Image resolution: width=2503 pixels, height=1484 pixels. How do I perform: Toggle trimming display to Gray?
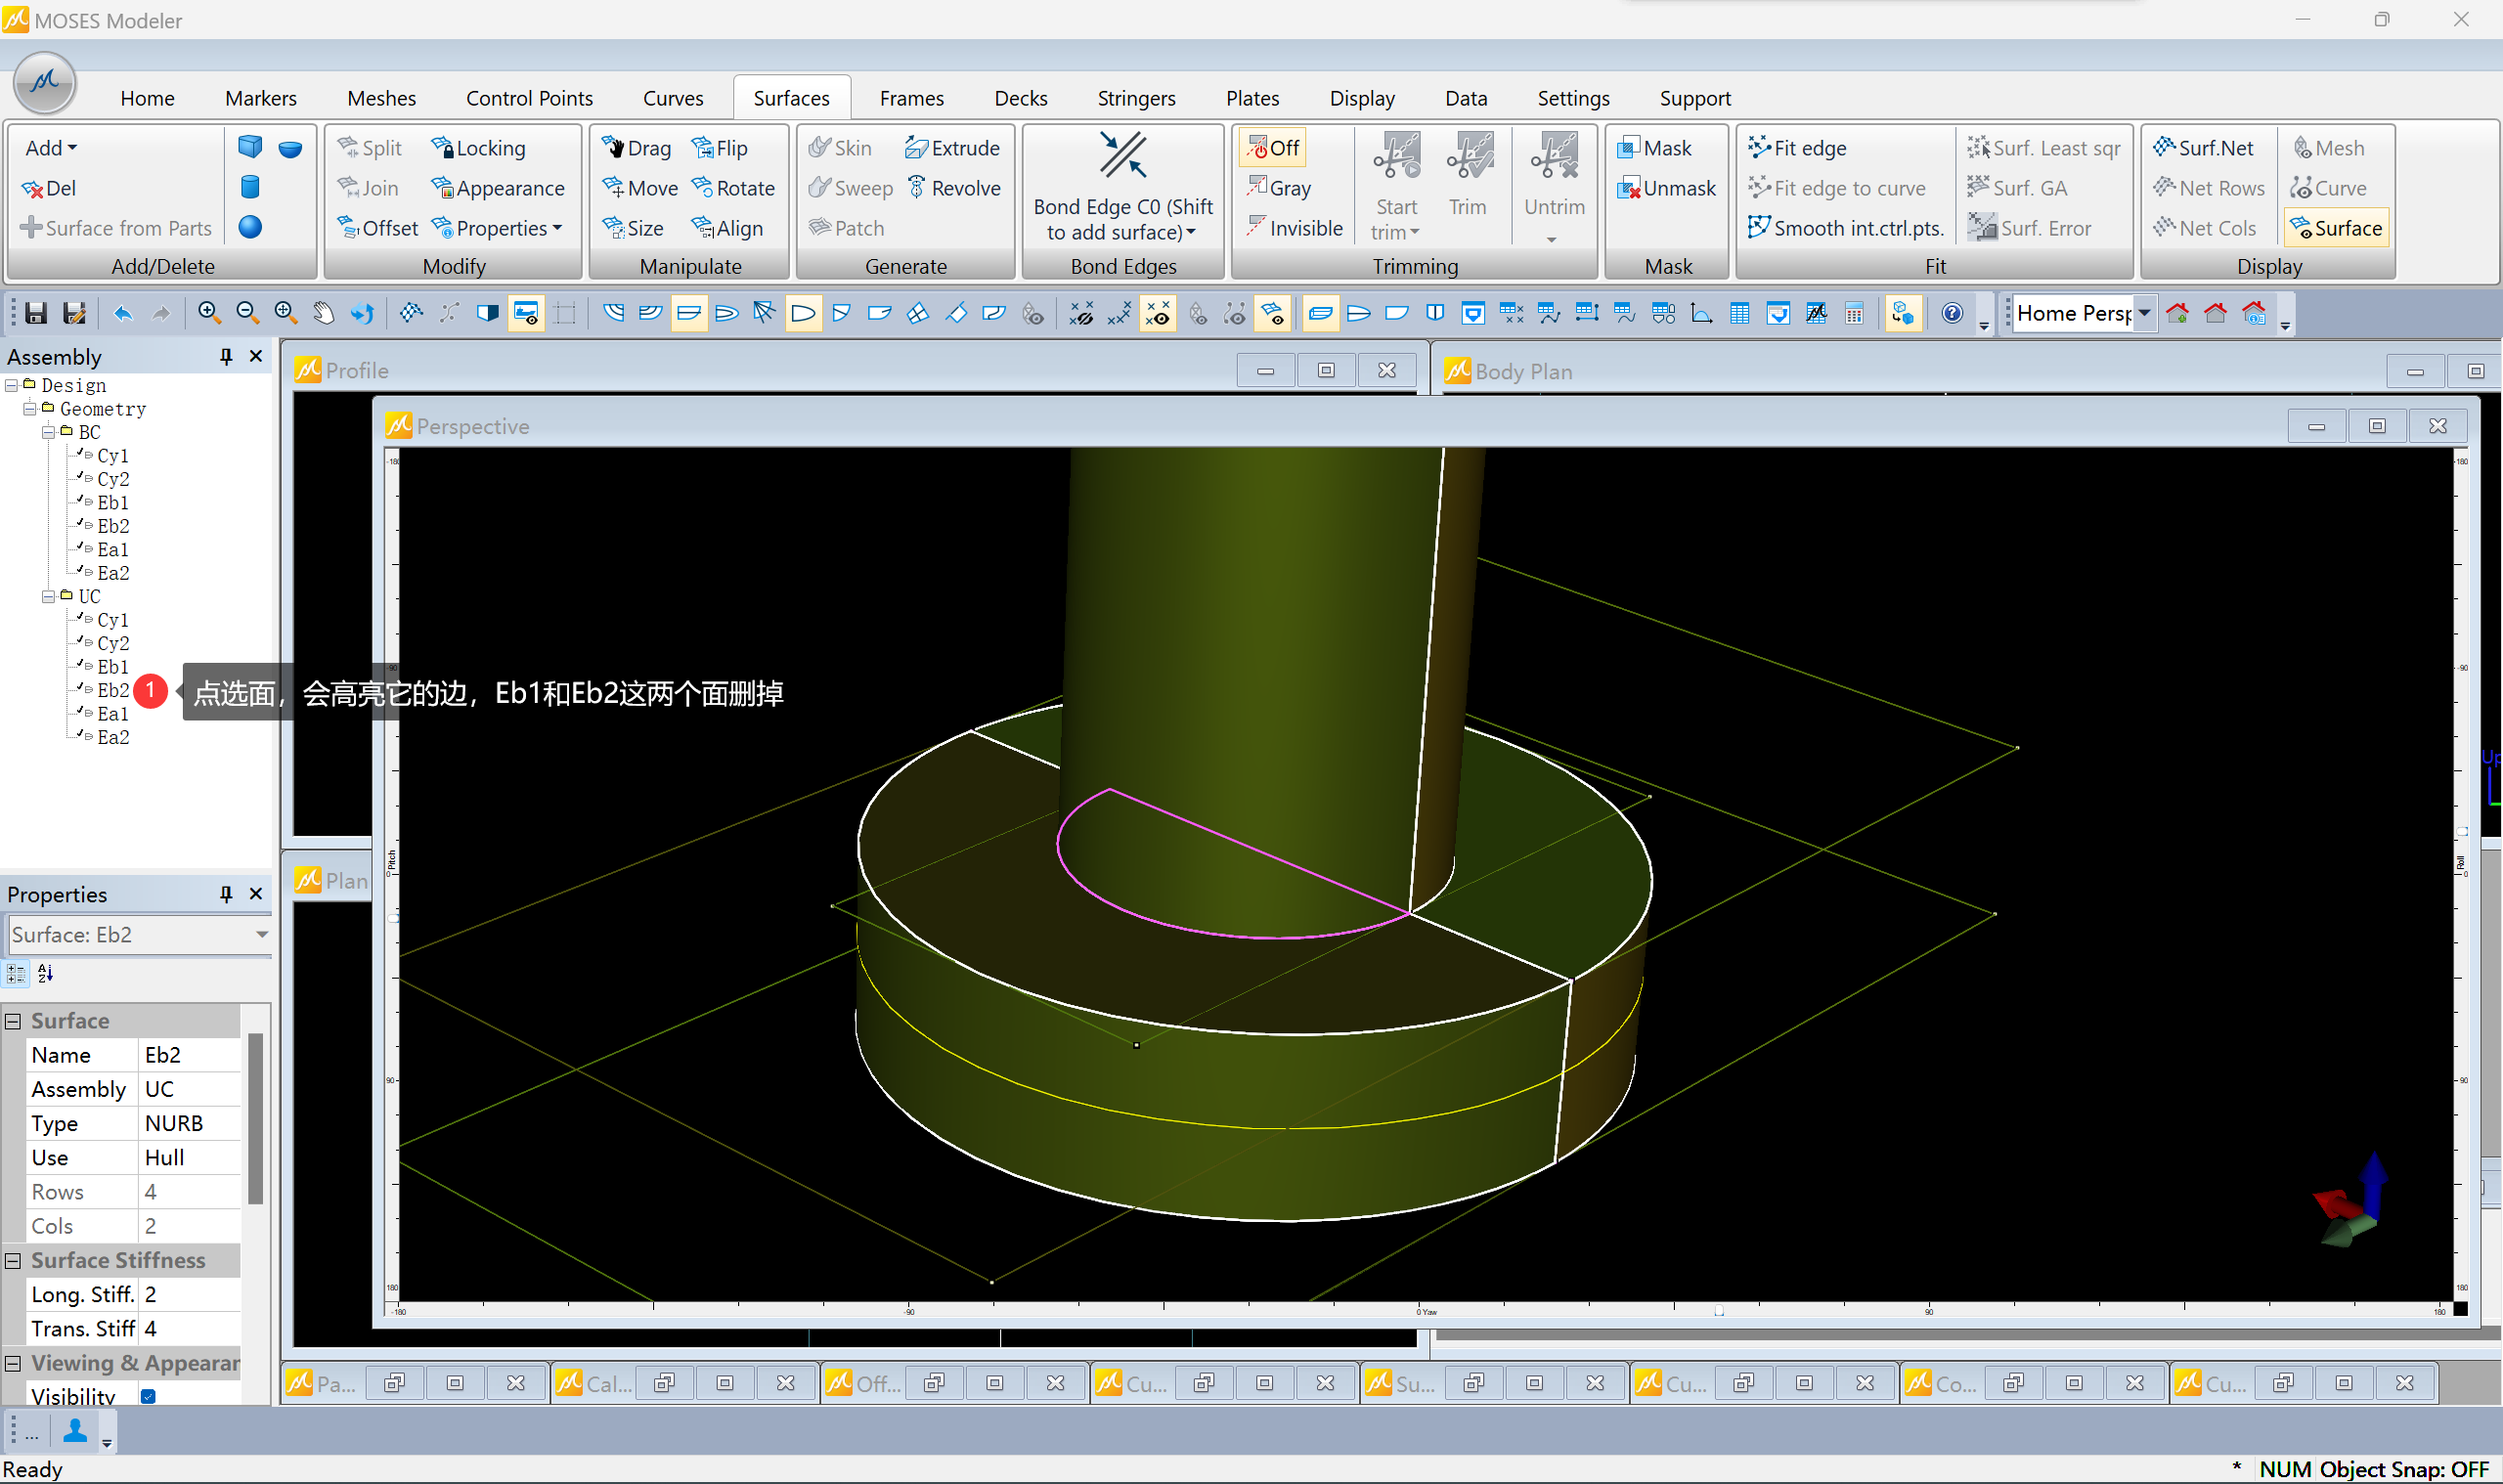click(1279, 188)
